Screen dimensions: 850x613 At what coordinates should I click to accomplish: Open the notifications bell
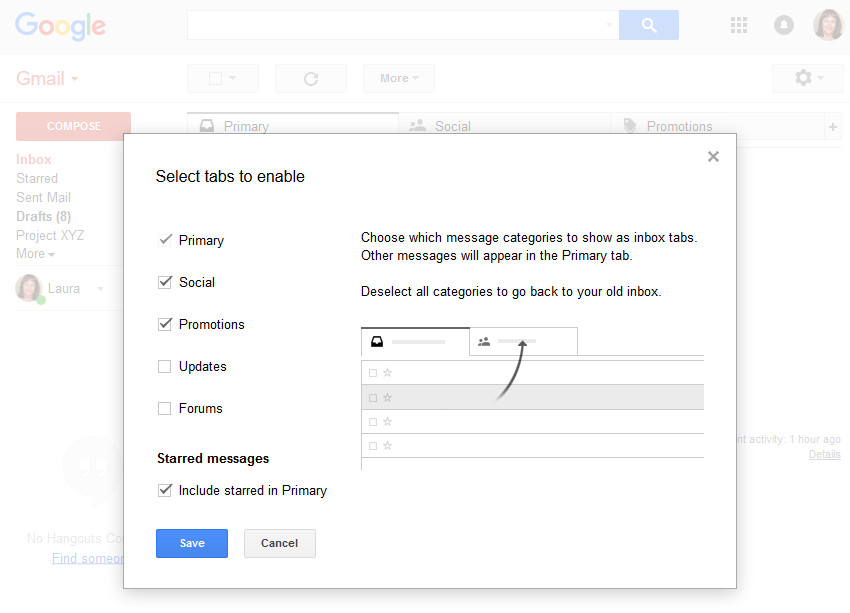(783, 25)
